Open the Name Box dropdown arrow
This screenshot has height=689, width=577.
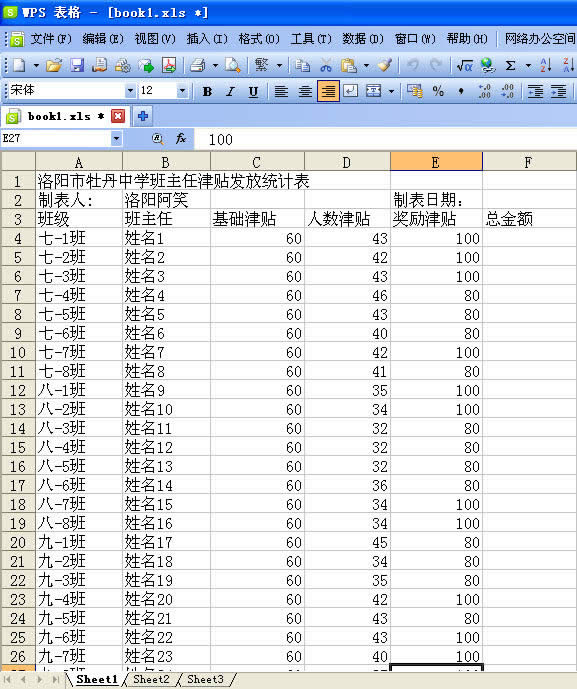116,138
